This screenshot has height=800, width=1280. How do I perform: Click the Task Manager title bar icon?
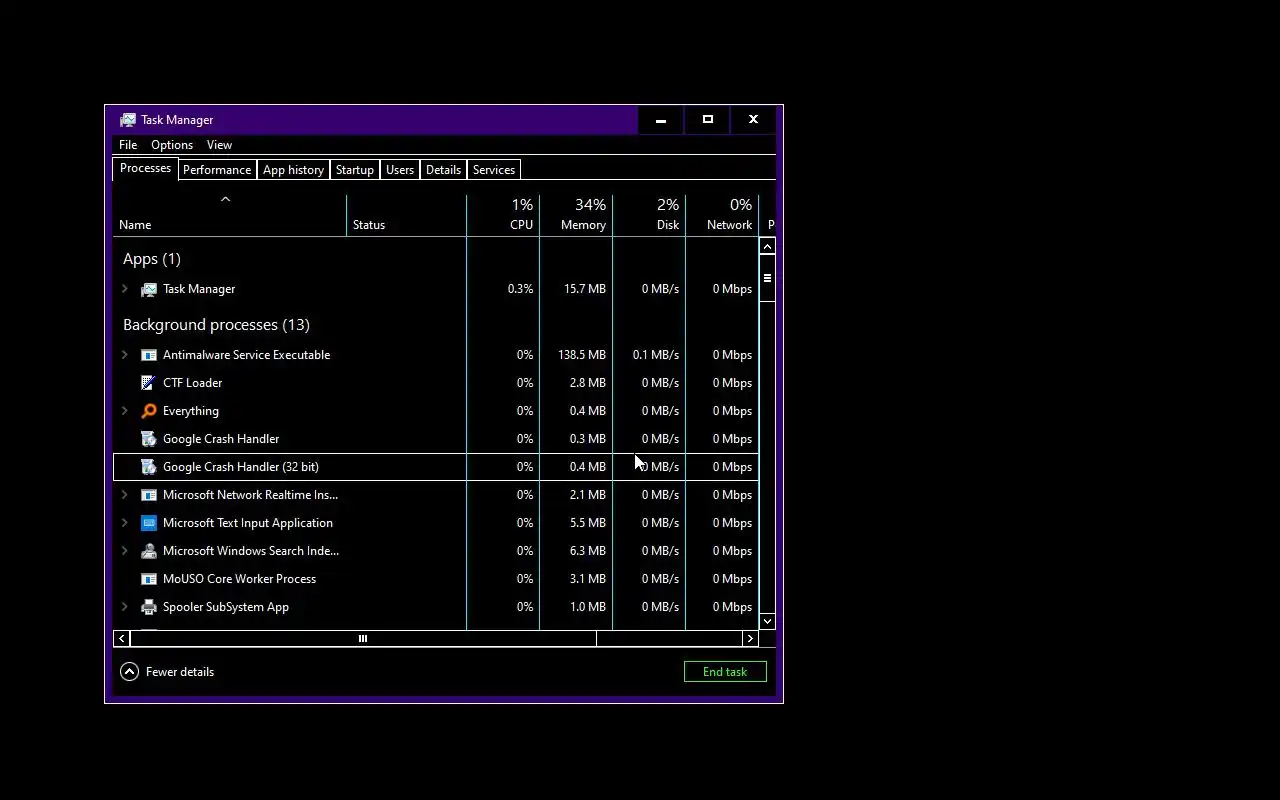point(128,120)
